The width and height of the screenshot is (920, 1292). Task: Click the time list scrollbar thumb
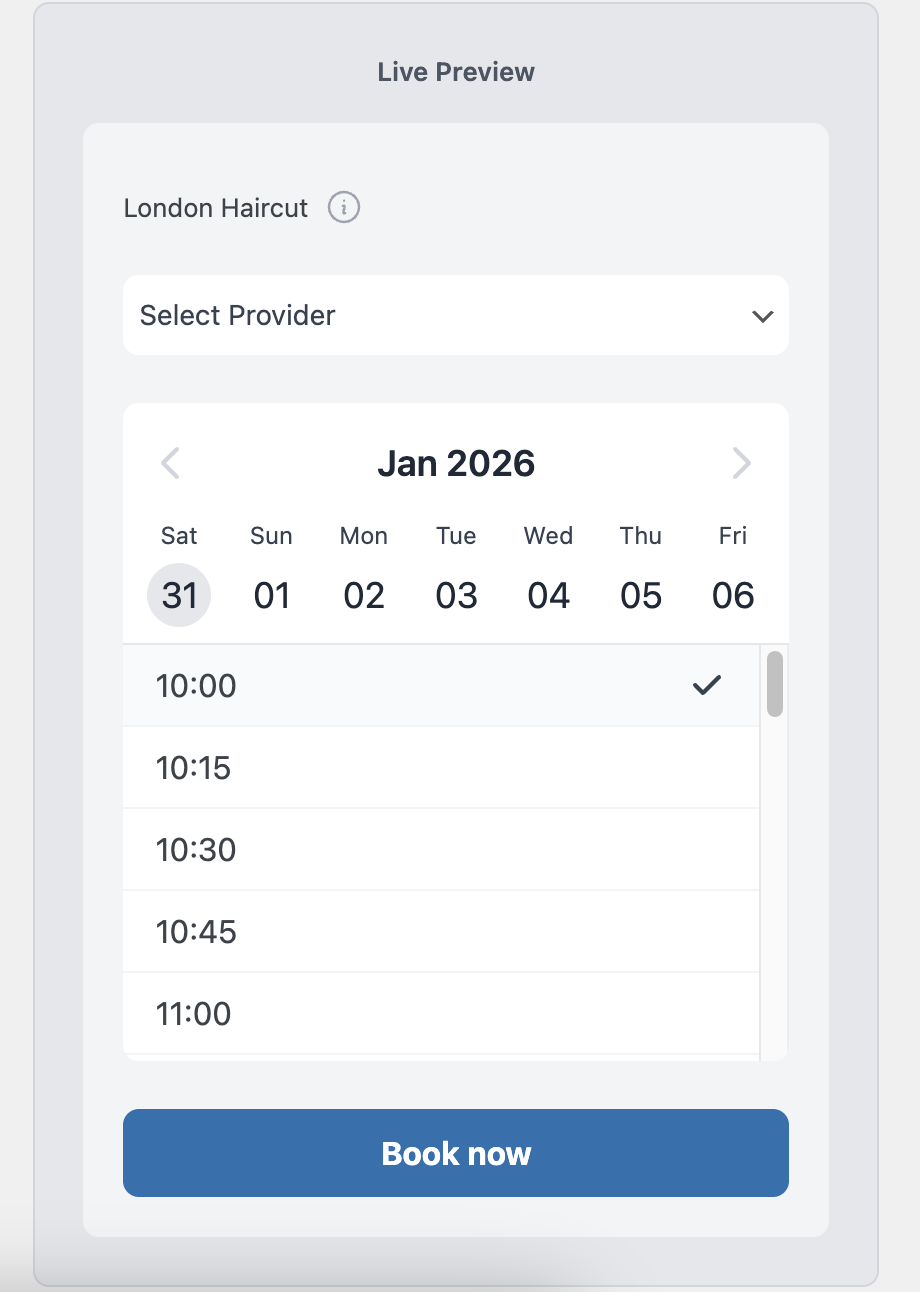pyautogui.click(x=775, y=684)
